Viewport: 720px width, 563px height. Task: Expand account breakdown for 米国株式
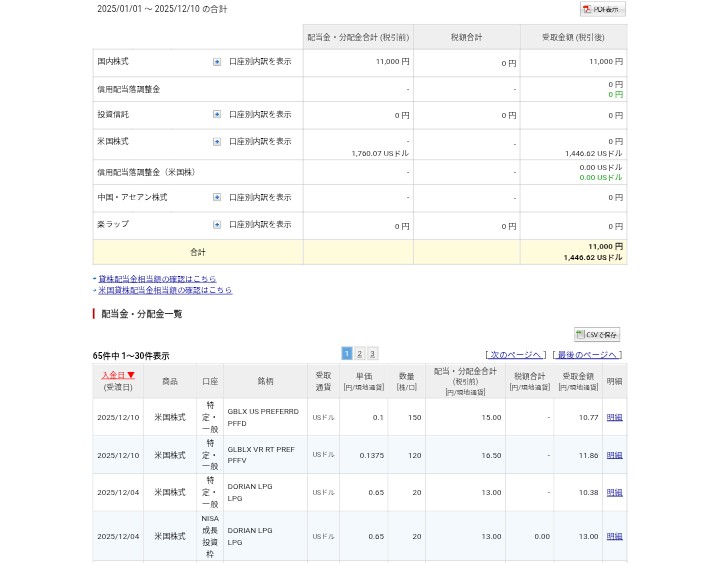click(217, 142)
